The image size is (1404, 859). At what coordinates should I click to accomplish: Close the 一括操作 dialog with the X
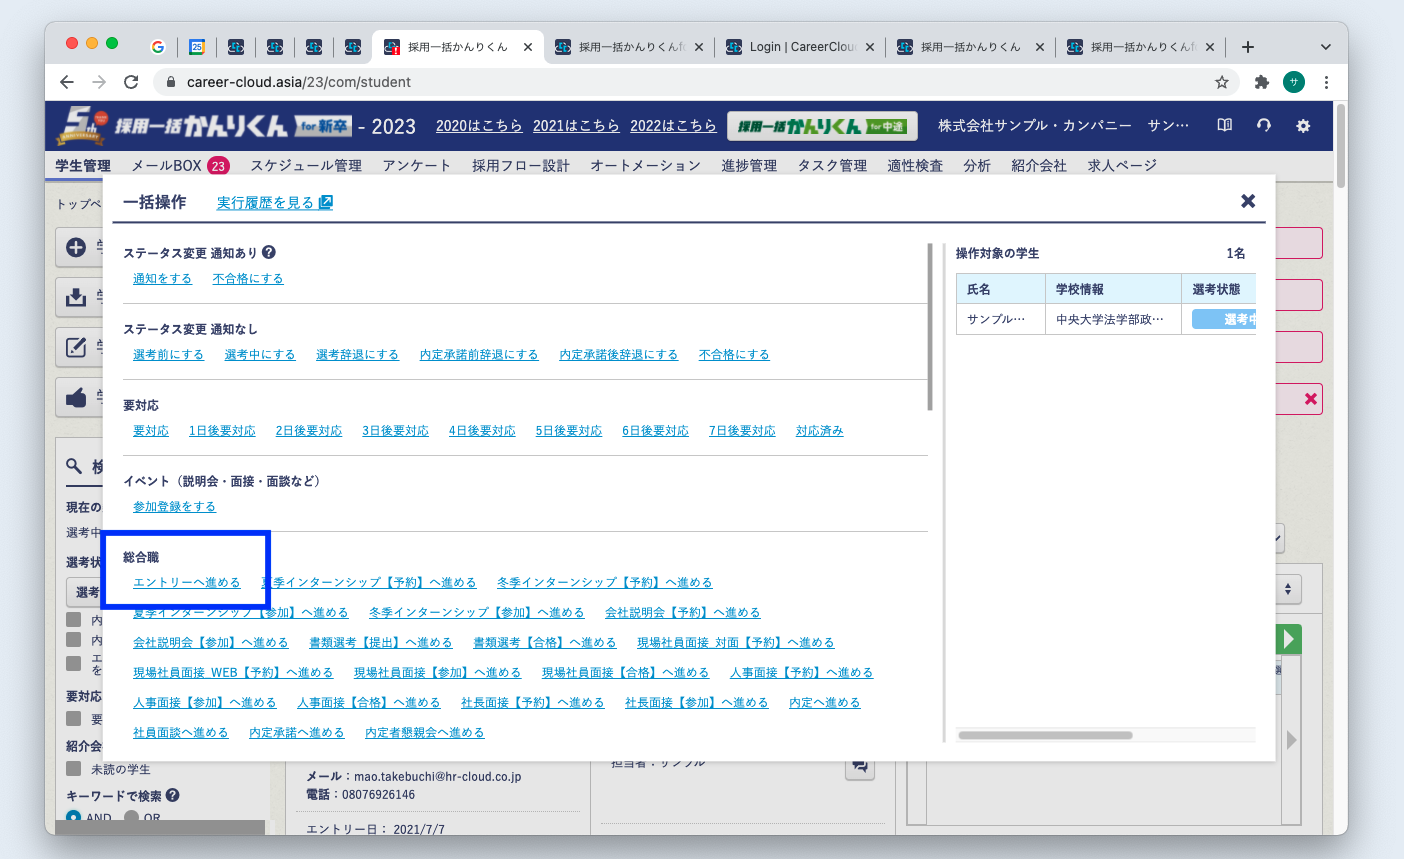click(x=1247, y=201)
